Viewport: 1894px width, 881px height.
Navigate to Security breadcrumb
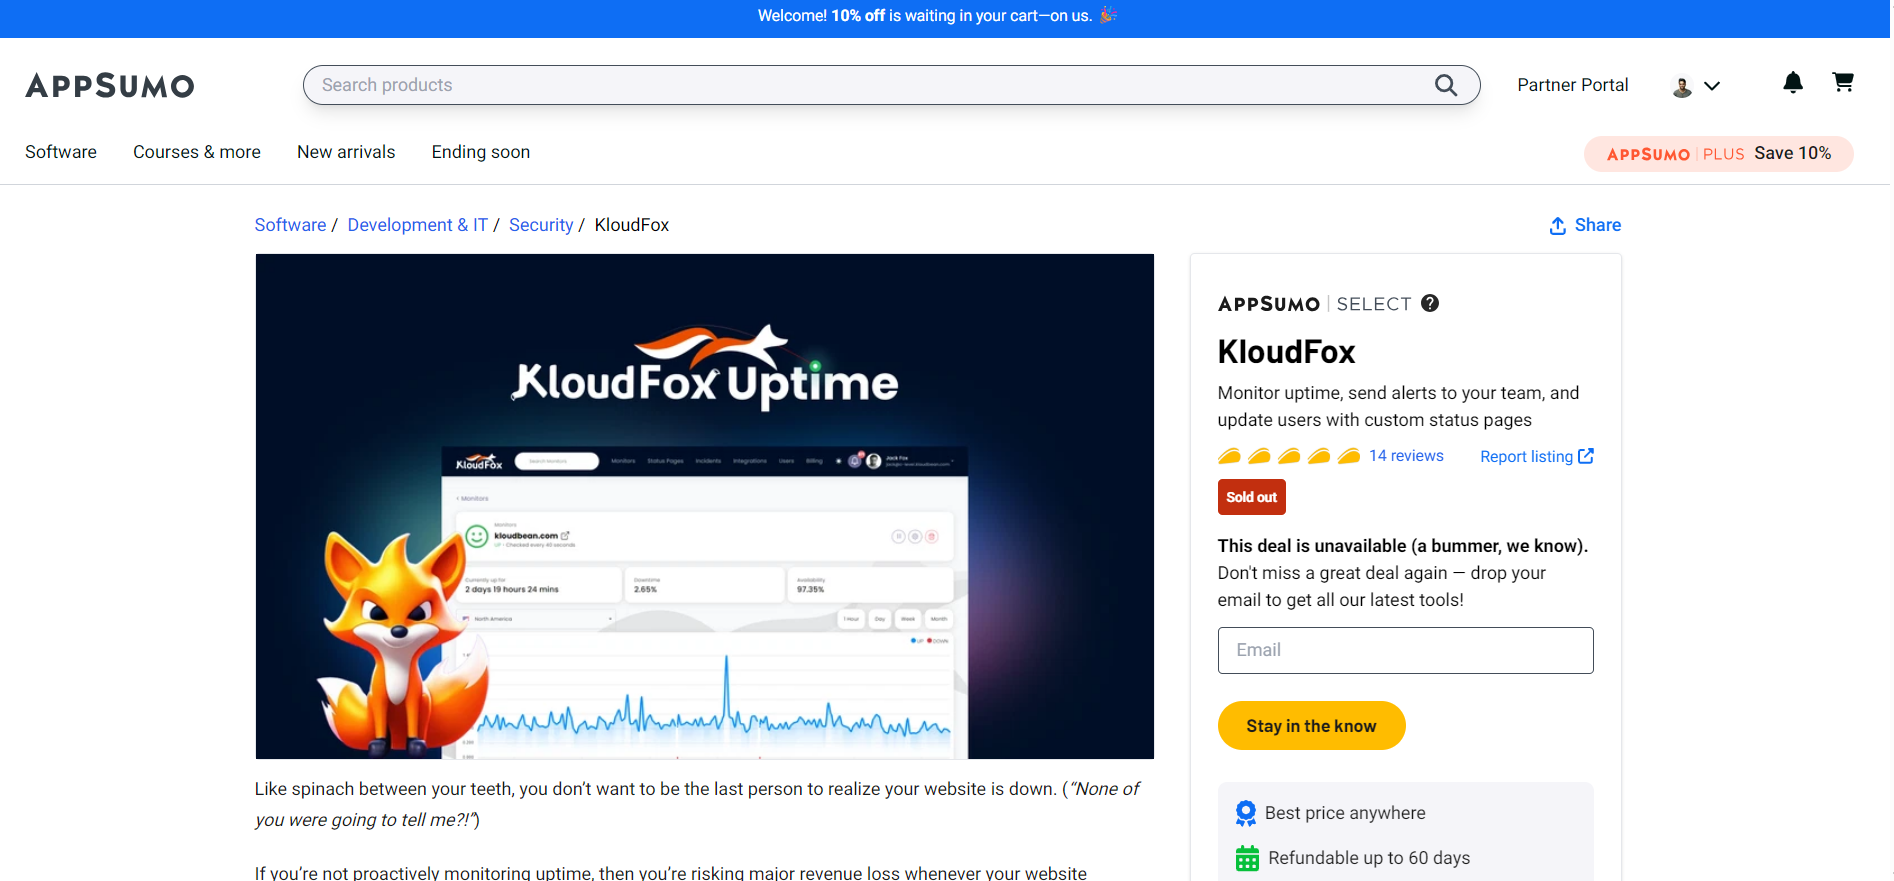click(541, 225)
